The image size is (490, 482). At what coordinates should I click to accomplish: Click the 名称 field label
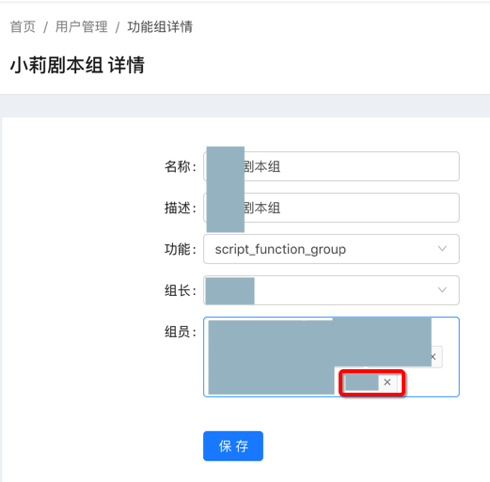tap(180, 166)
